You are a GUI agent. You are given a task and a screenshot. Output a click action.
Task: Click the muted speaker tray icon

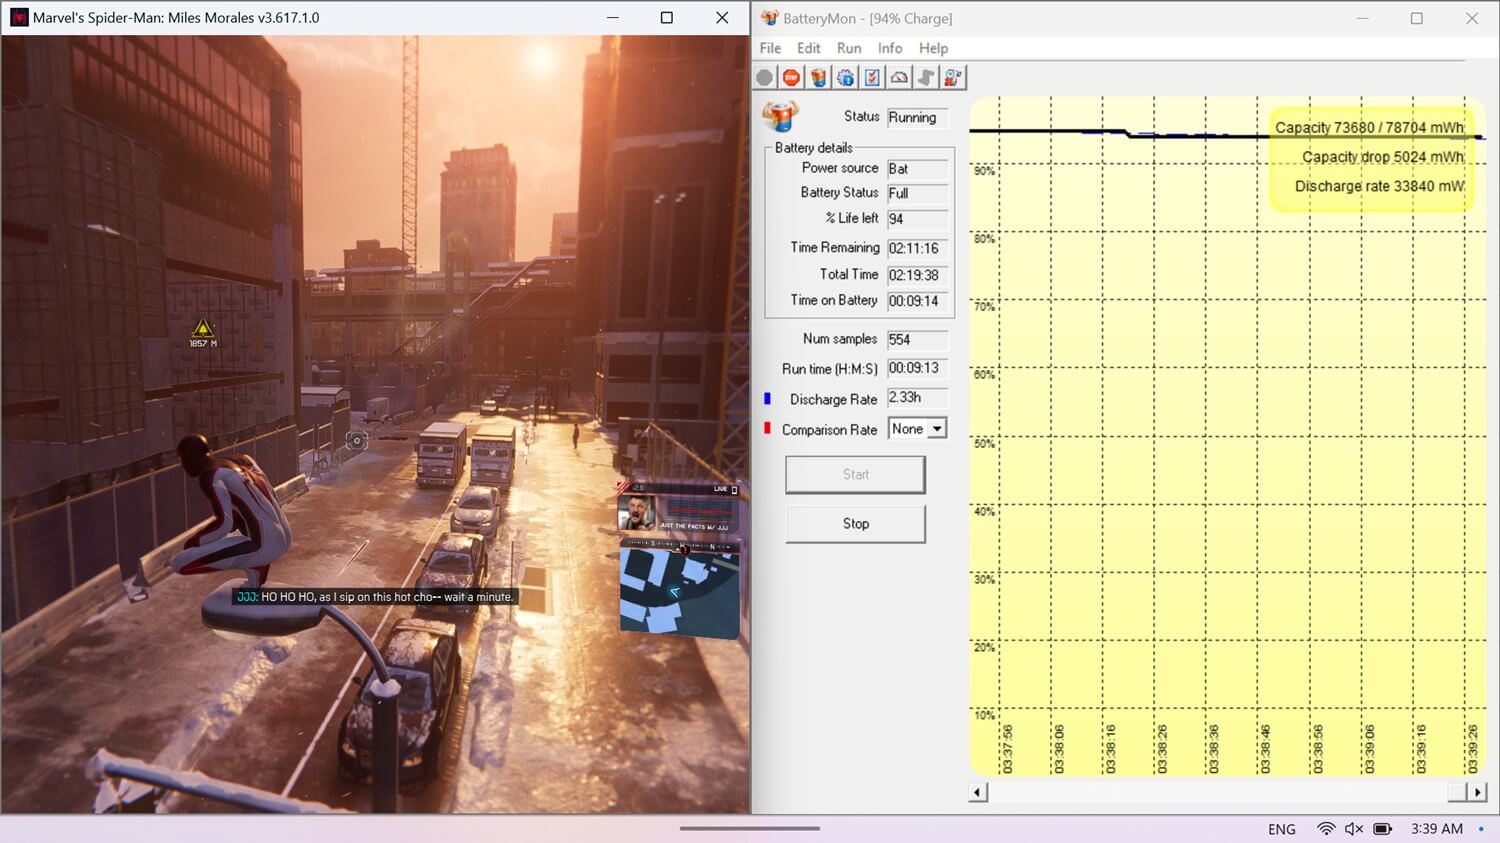click(1354, 829)
